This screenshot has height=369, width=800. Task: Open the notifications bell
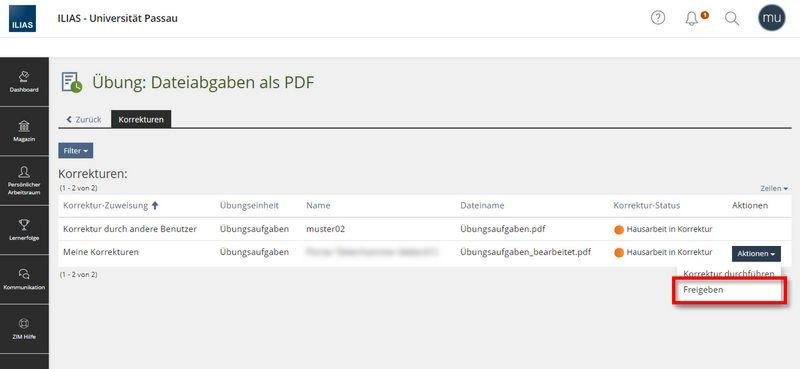tap(692, 18)
